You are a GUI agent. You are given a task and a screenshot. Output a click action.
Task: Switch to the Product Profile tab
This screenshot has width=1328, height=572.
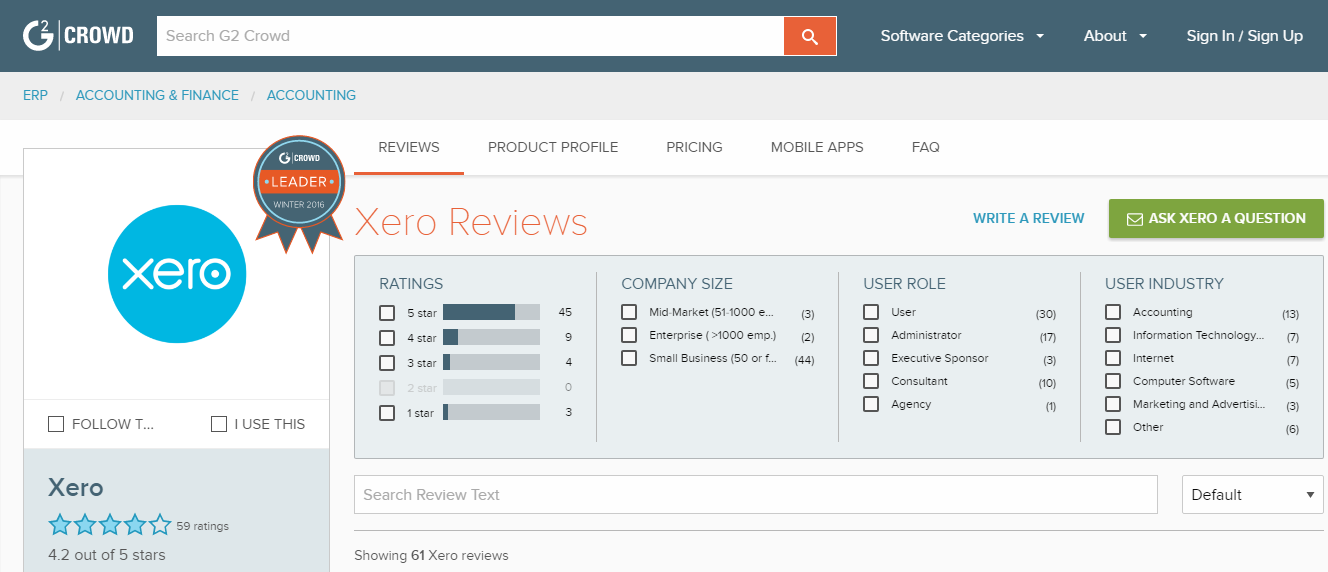[x=553, y=147]
